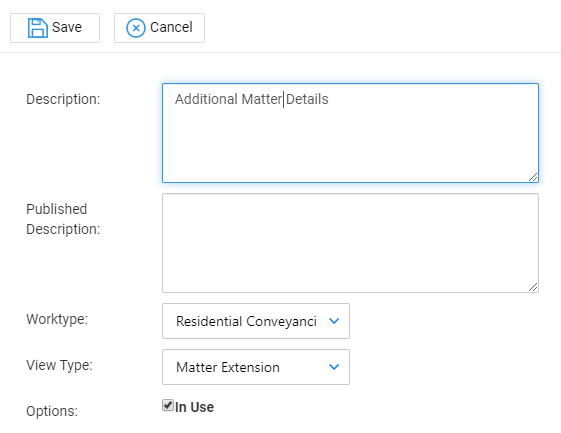Viewport: 561px width, 433px height.
Task: Click the Description box resize grip
Action: 533,177
